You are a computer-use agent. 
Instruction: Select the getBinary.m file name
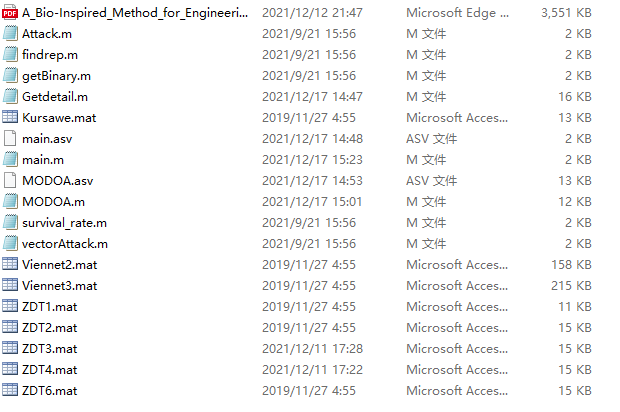(56, 76)
